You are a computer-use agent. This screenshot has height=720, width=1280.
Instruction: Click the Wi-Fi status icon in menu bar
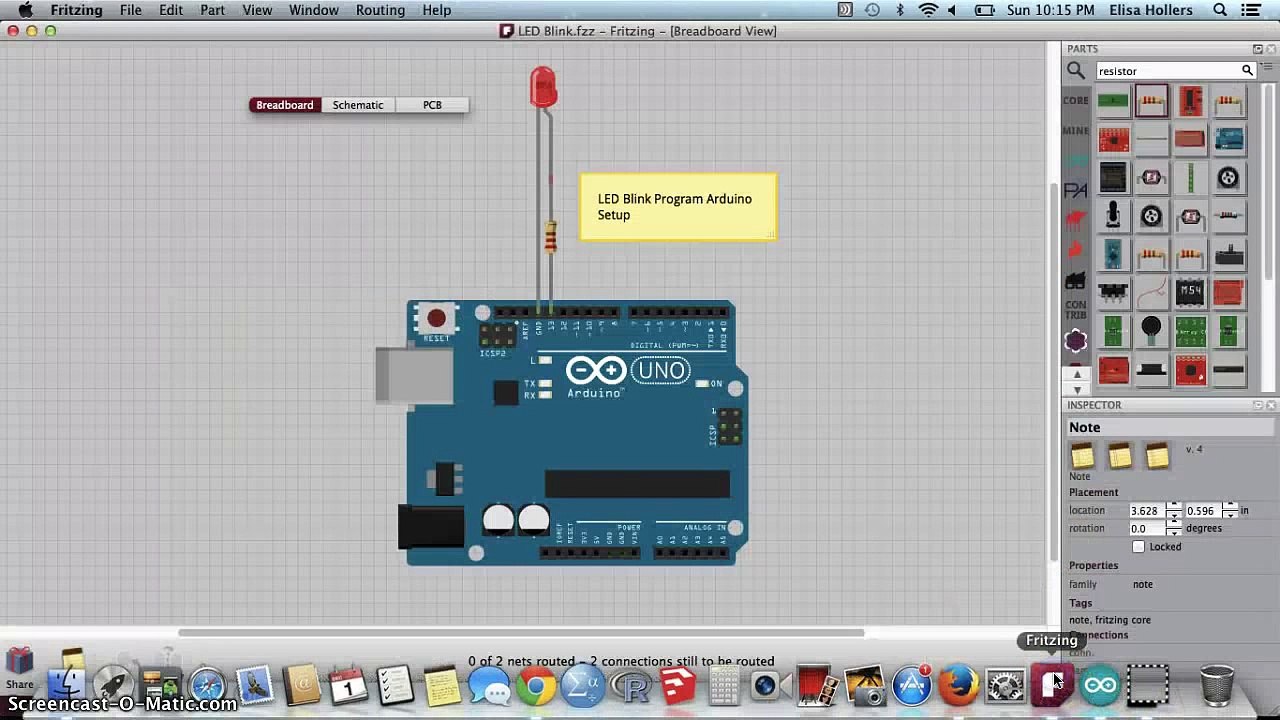coord(928,10)
